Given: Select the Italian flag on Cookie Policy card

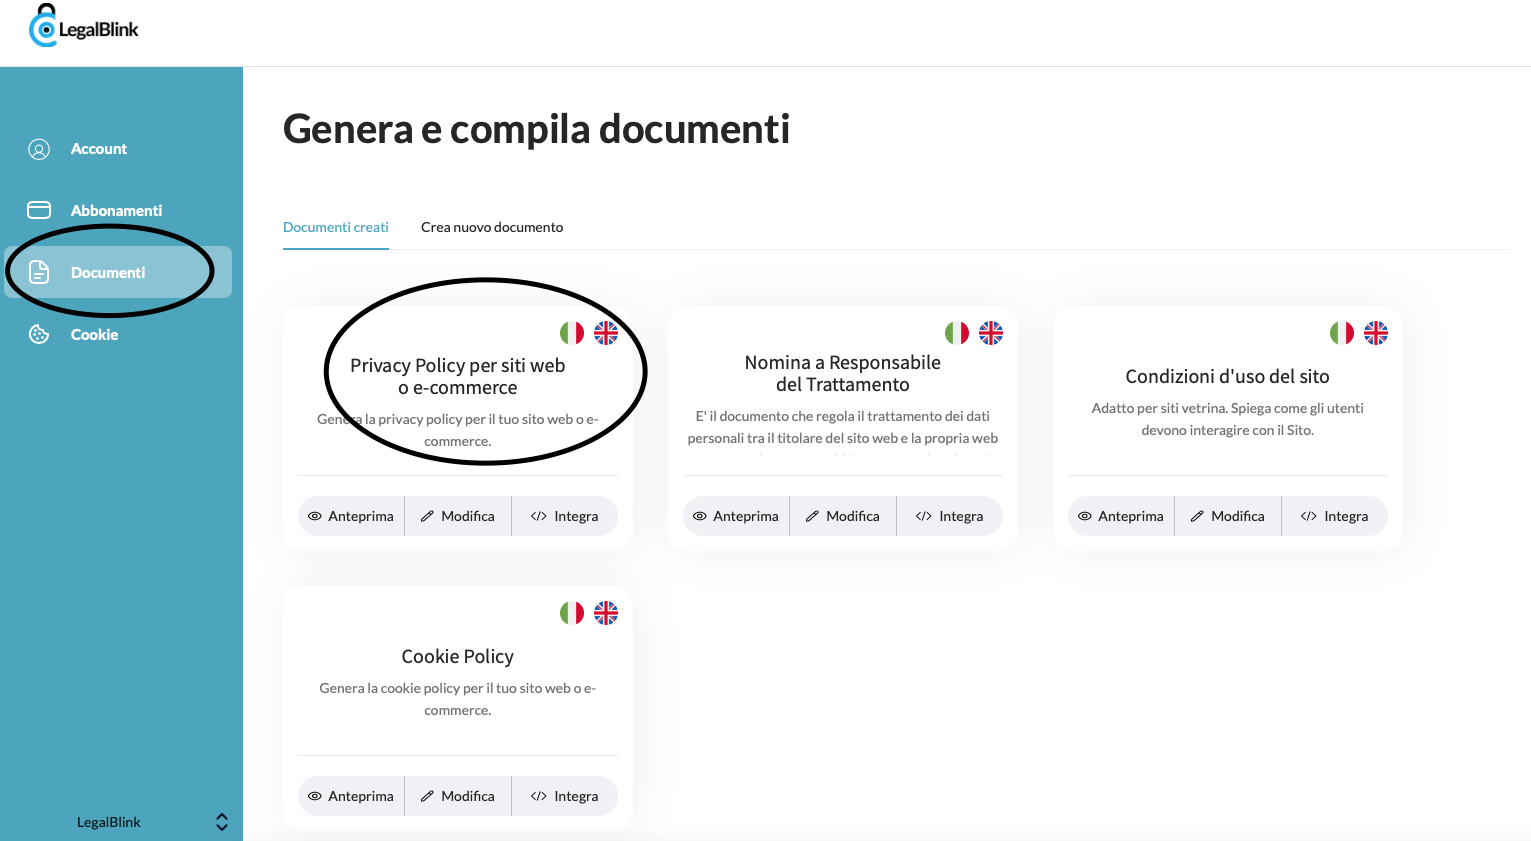Looking at the screenshot, I should [571, 612].
